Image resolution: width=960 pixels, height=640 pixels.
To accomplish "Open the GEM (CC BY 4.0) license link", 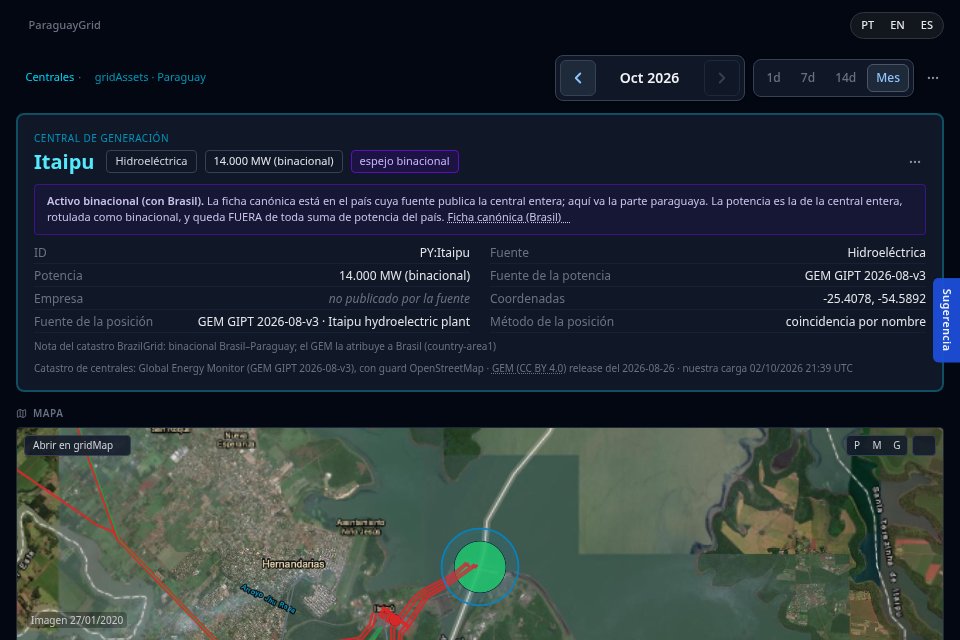I will pos(529,368).
